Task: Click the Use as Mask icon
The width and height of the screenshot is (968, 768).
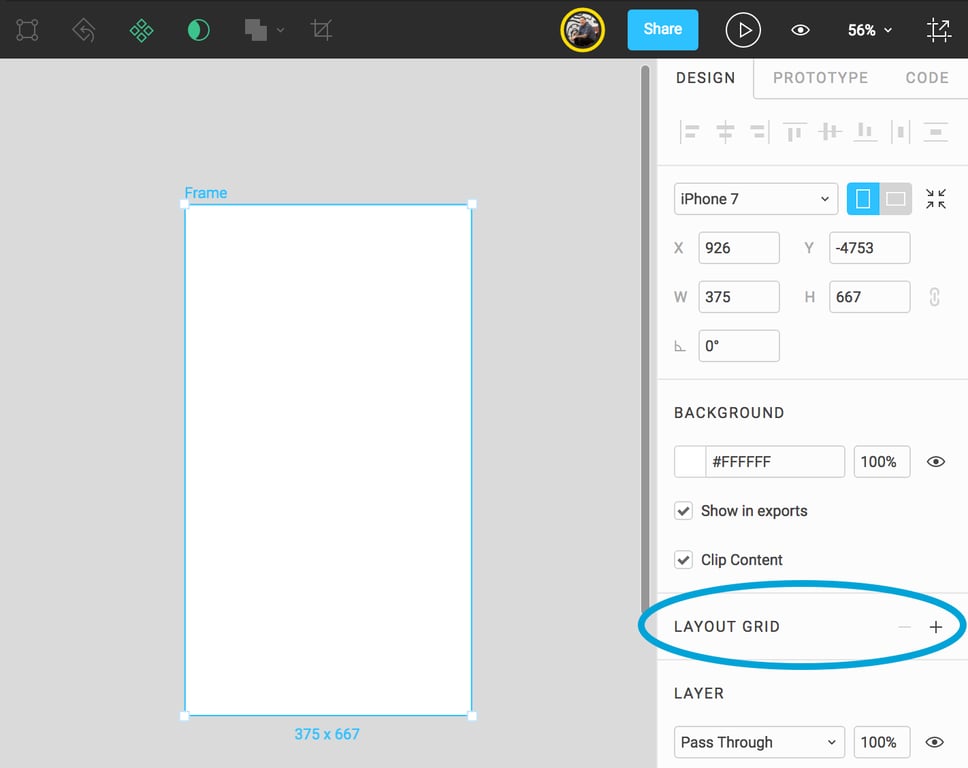Action: pos(198,30)
